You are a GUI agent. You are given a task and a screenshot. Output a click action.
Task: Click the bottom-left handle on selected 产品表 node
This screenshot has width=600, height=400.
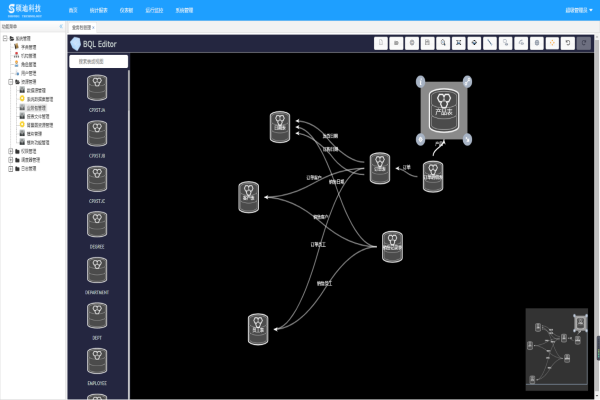click(x=421, y=139)
